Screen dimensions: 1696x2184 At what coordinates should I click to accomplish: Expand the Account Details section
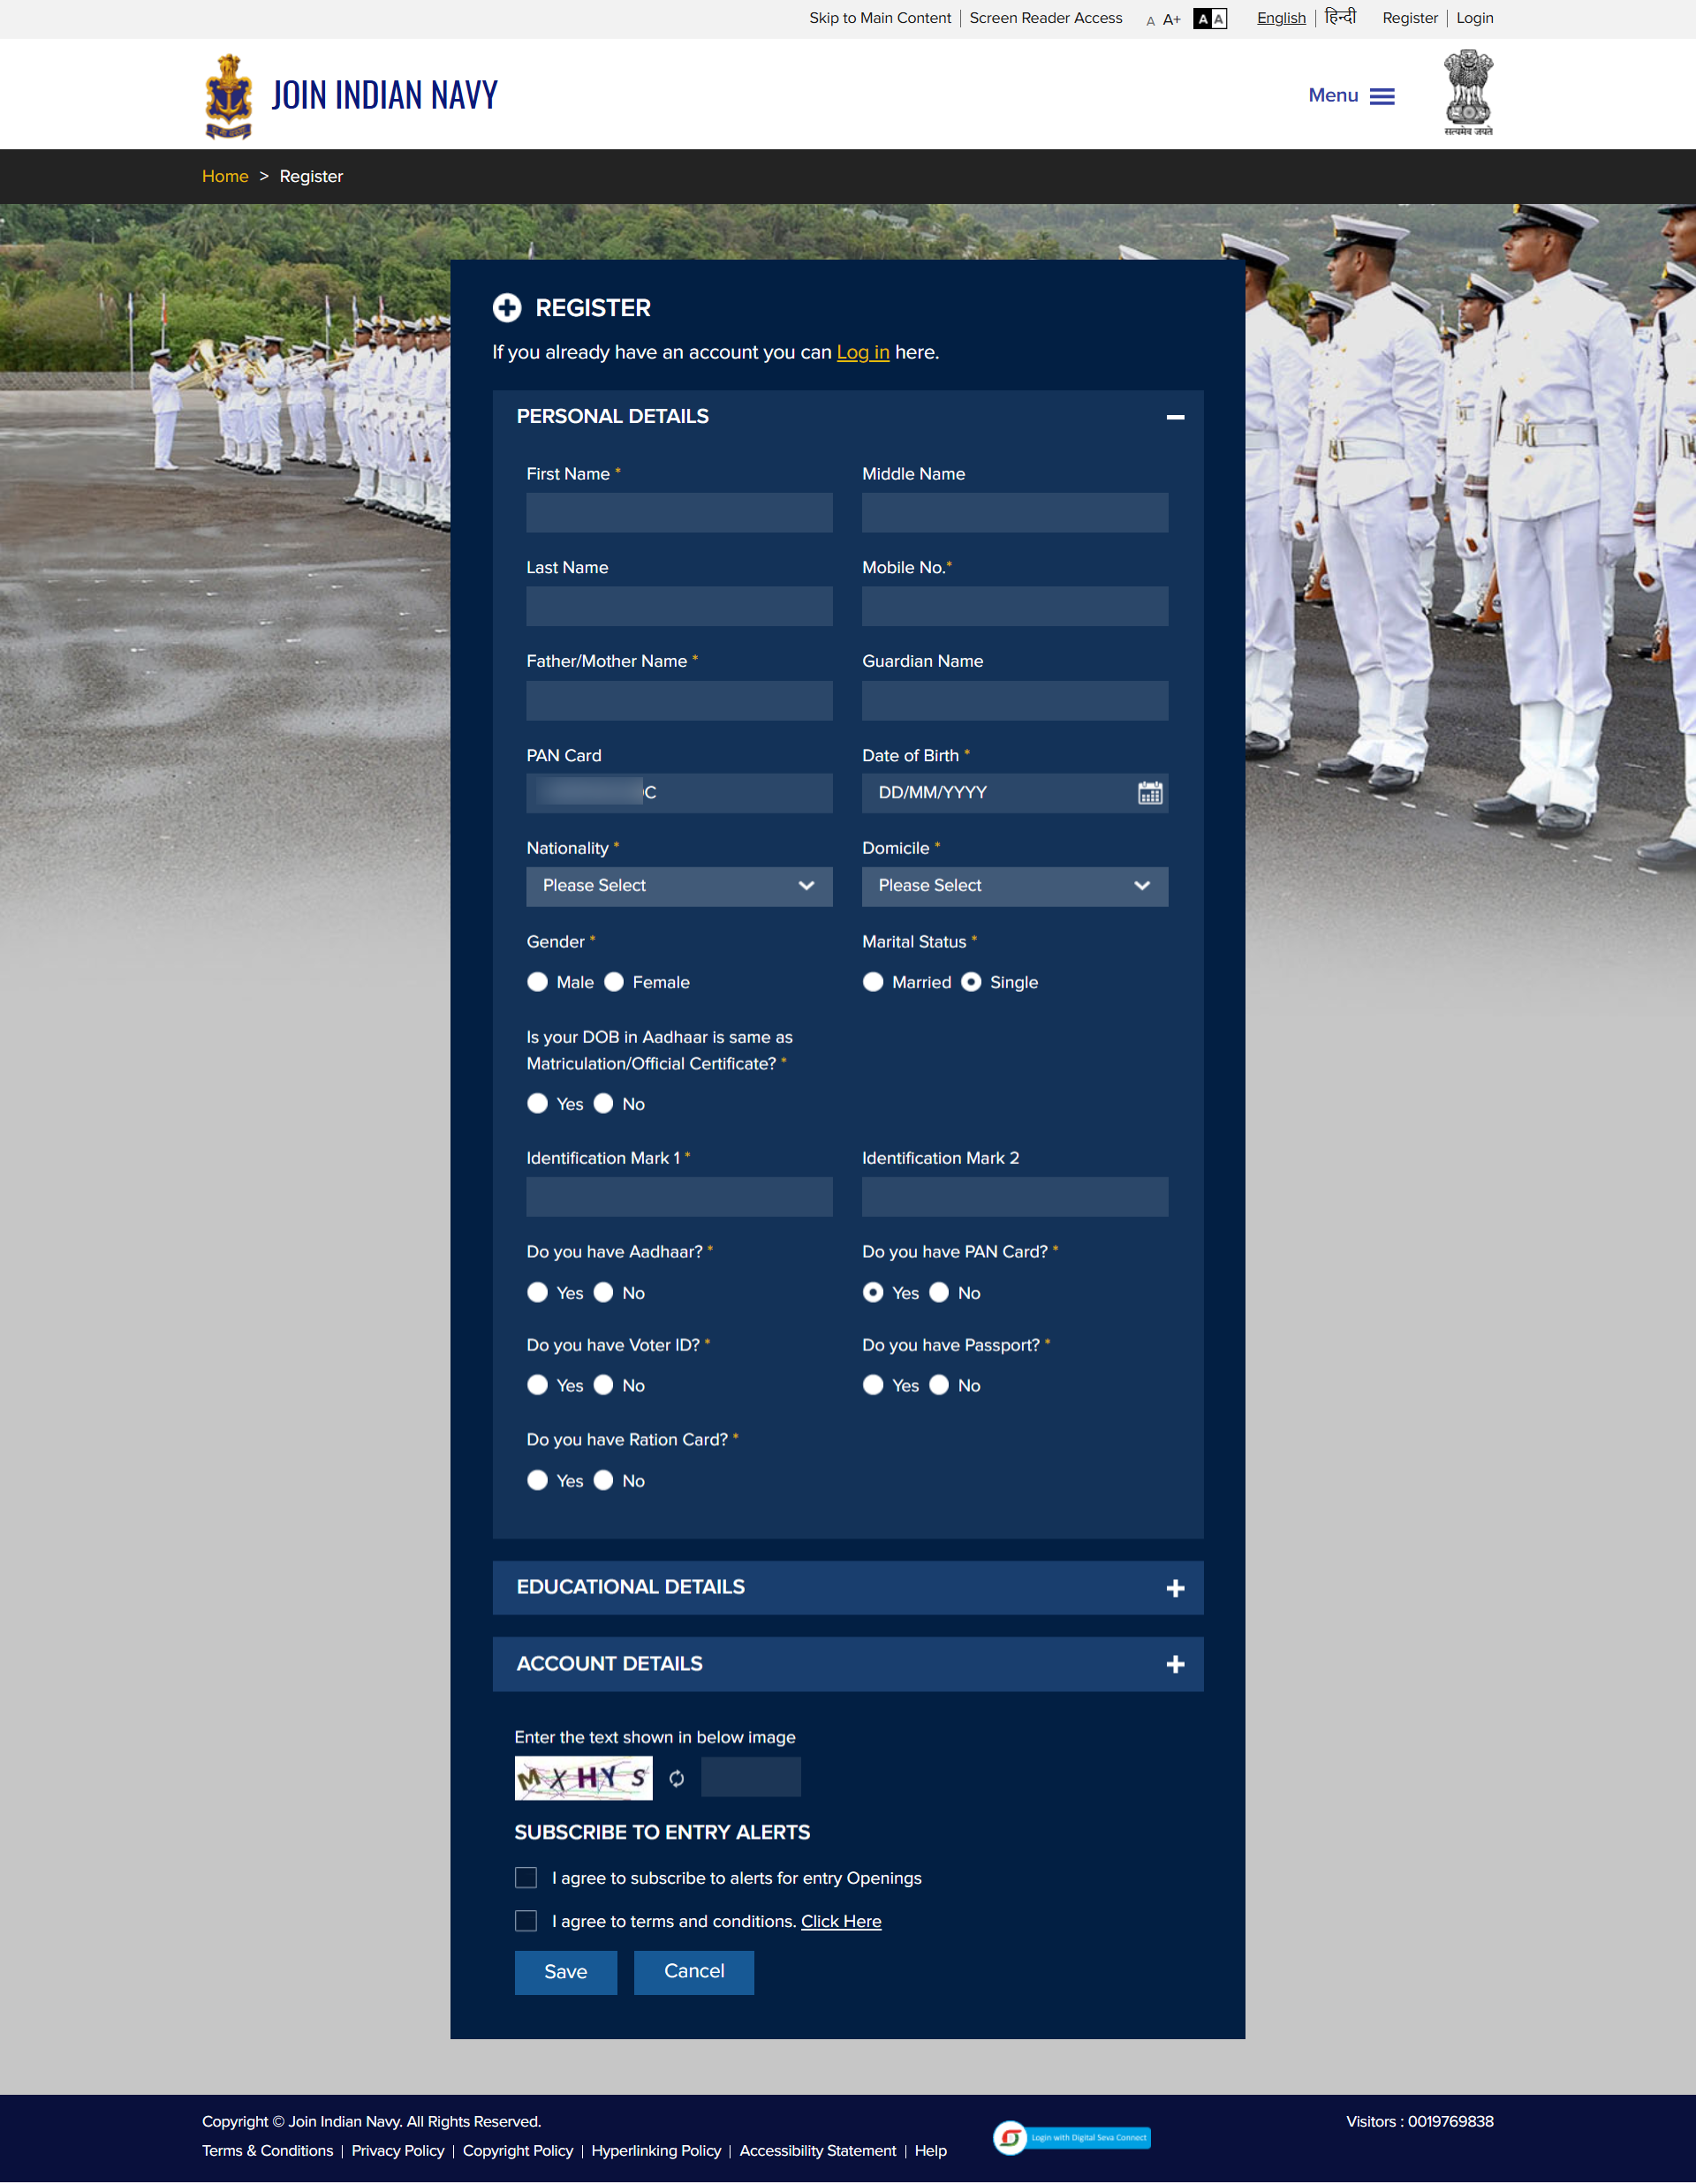click(x=1175, y=1664)
